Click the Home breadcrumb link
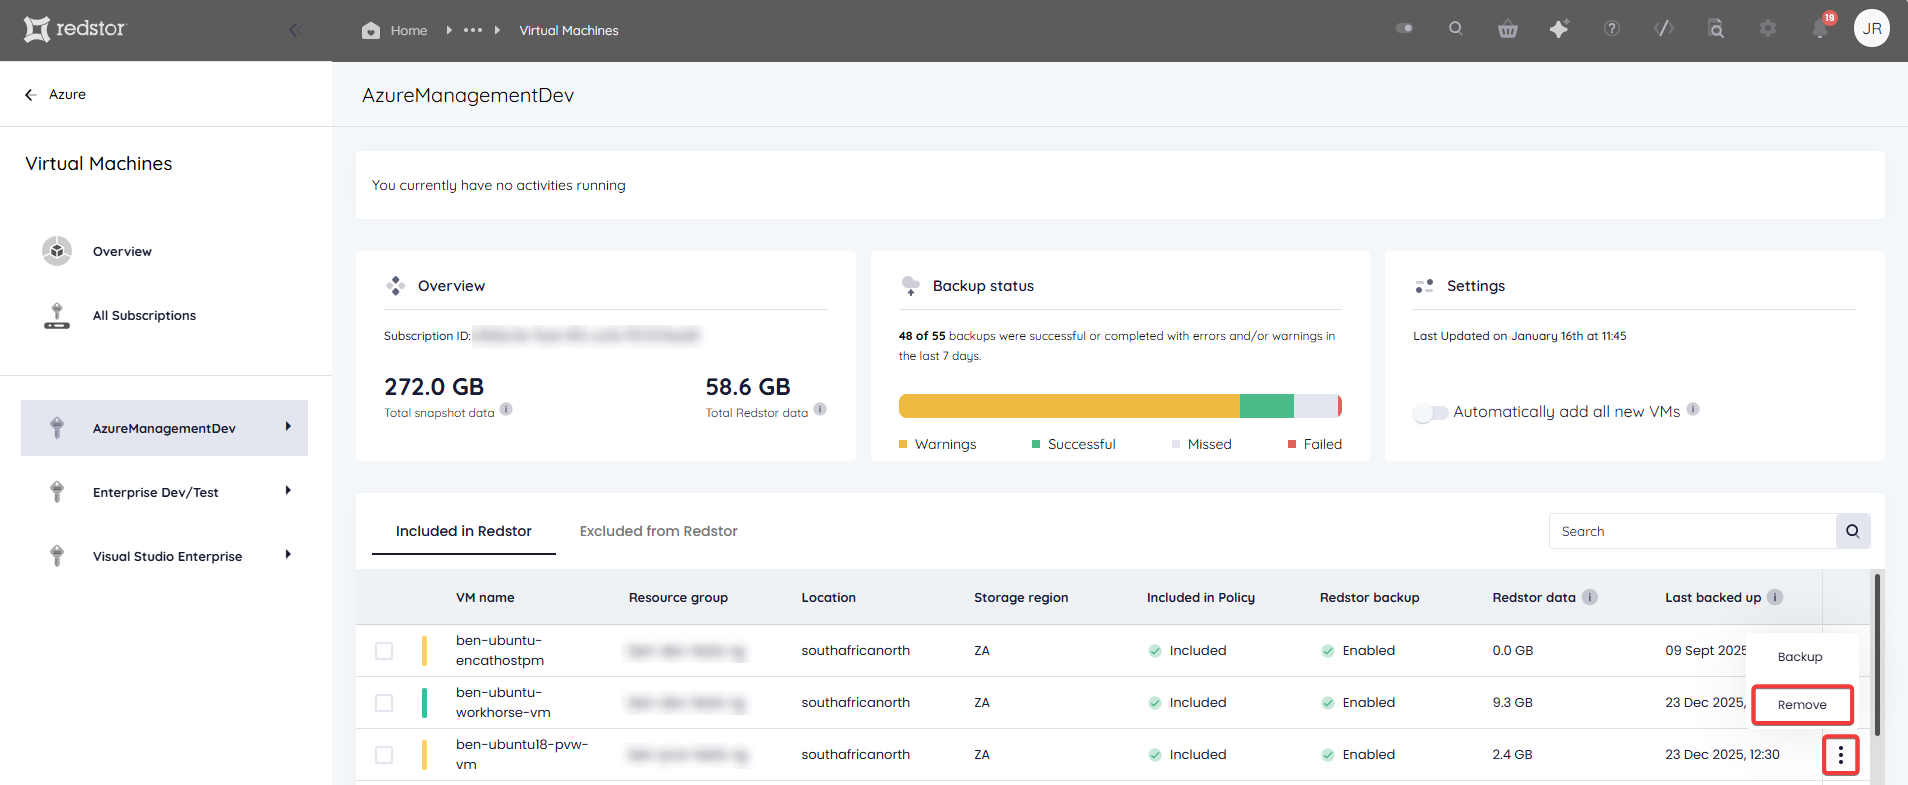 [409, 31]
